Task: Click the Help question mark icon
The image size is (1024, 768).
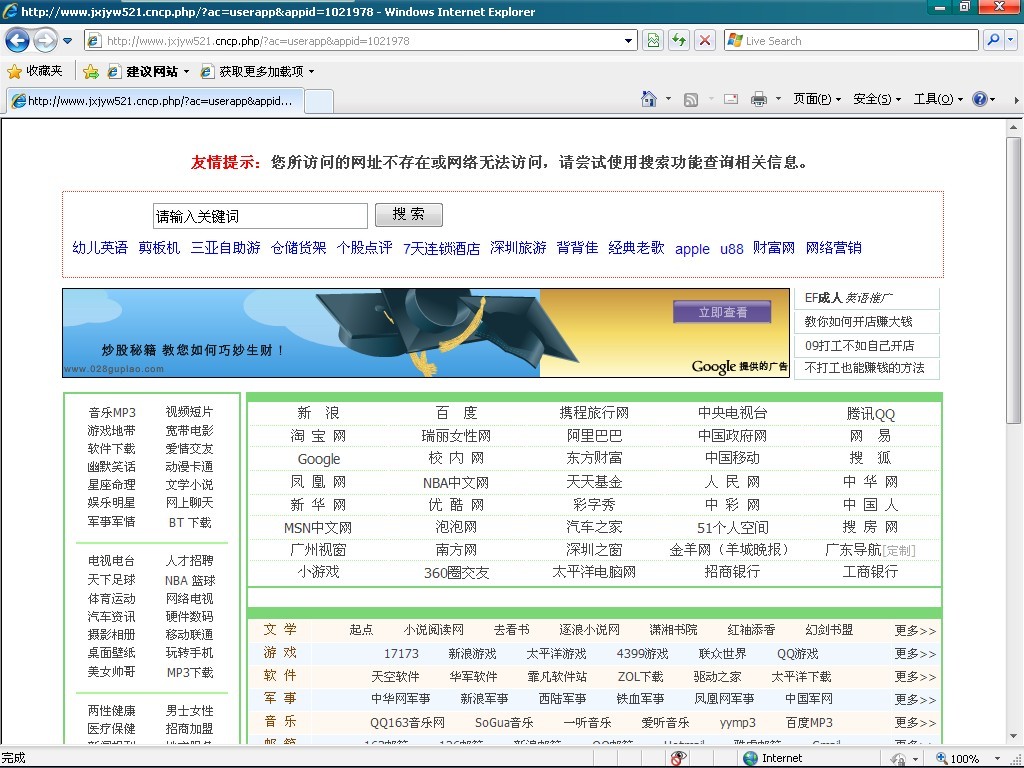Action: click(x=980, y=99)
